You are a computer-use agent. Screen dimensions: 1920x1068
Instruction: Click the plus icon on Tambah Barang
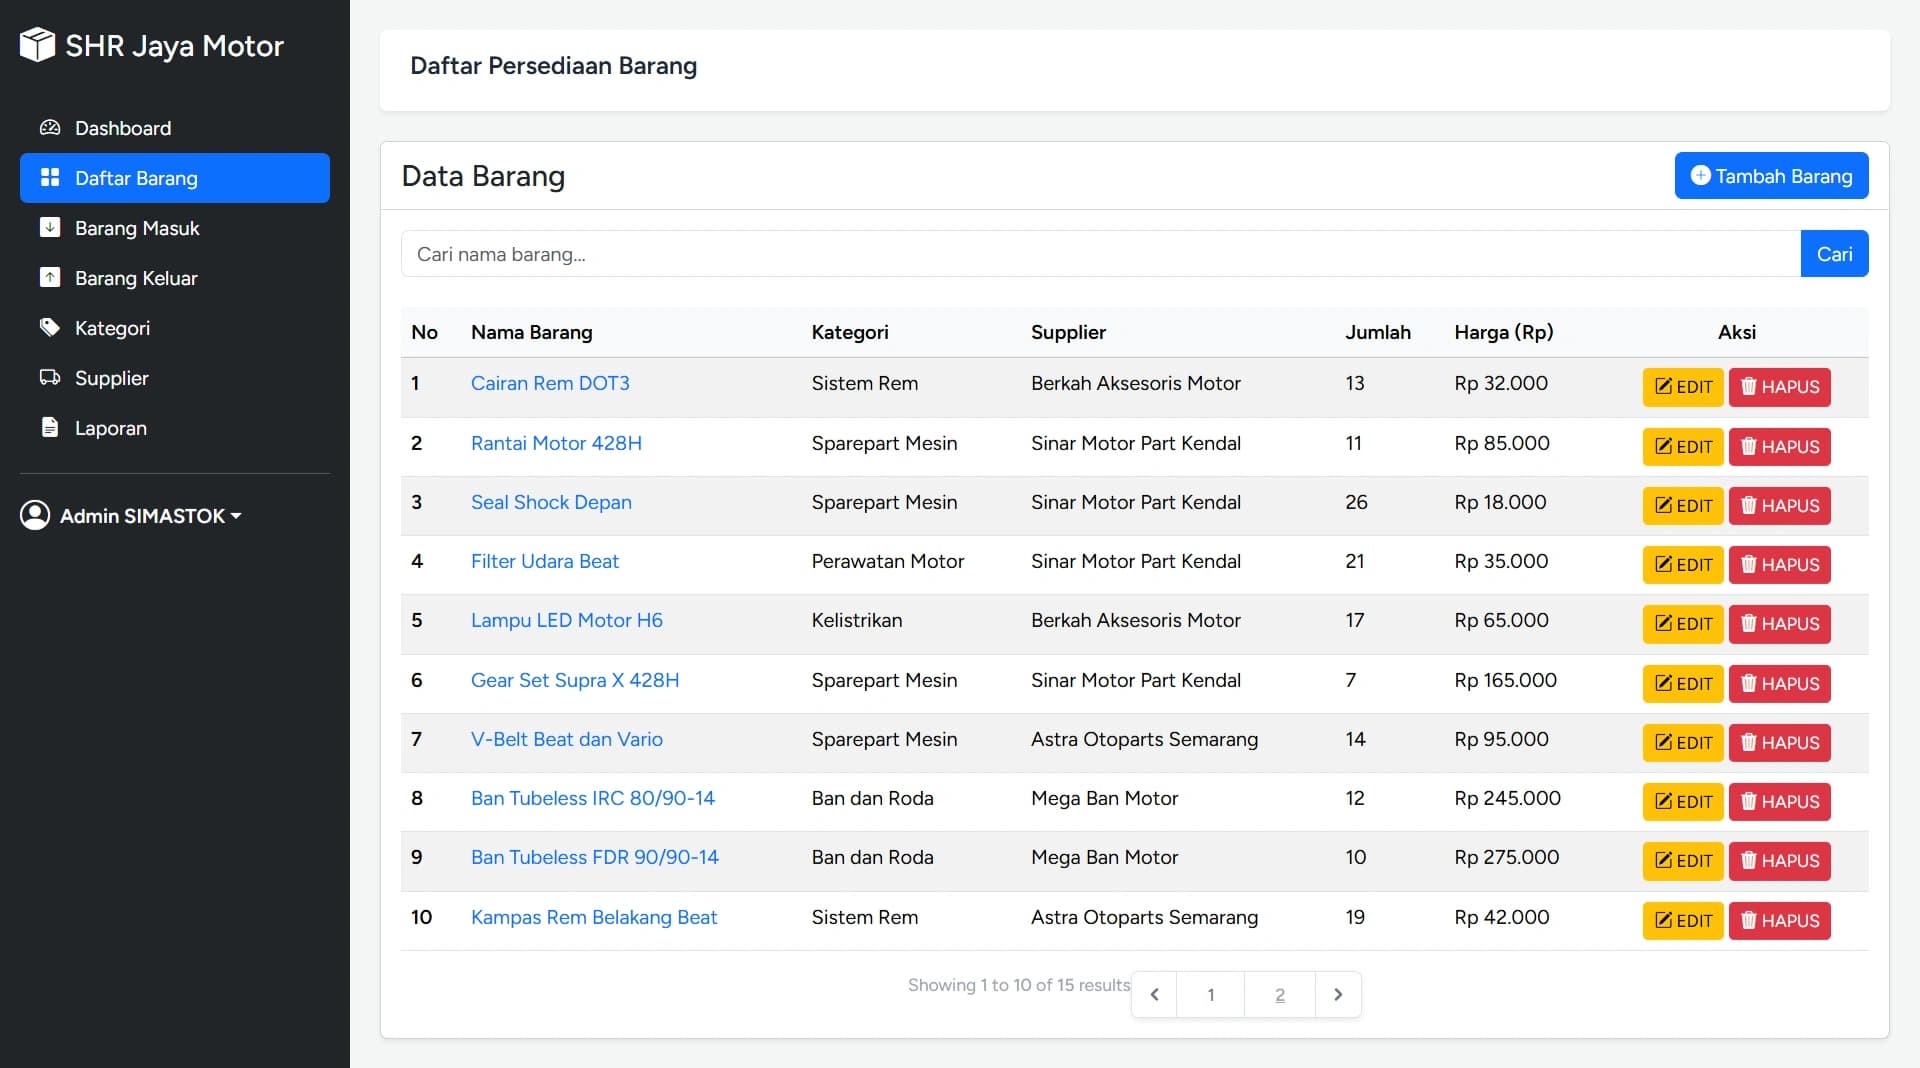coord(1700,175)
